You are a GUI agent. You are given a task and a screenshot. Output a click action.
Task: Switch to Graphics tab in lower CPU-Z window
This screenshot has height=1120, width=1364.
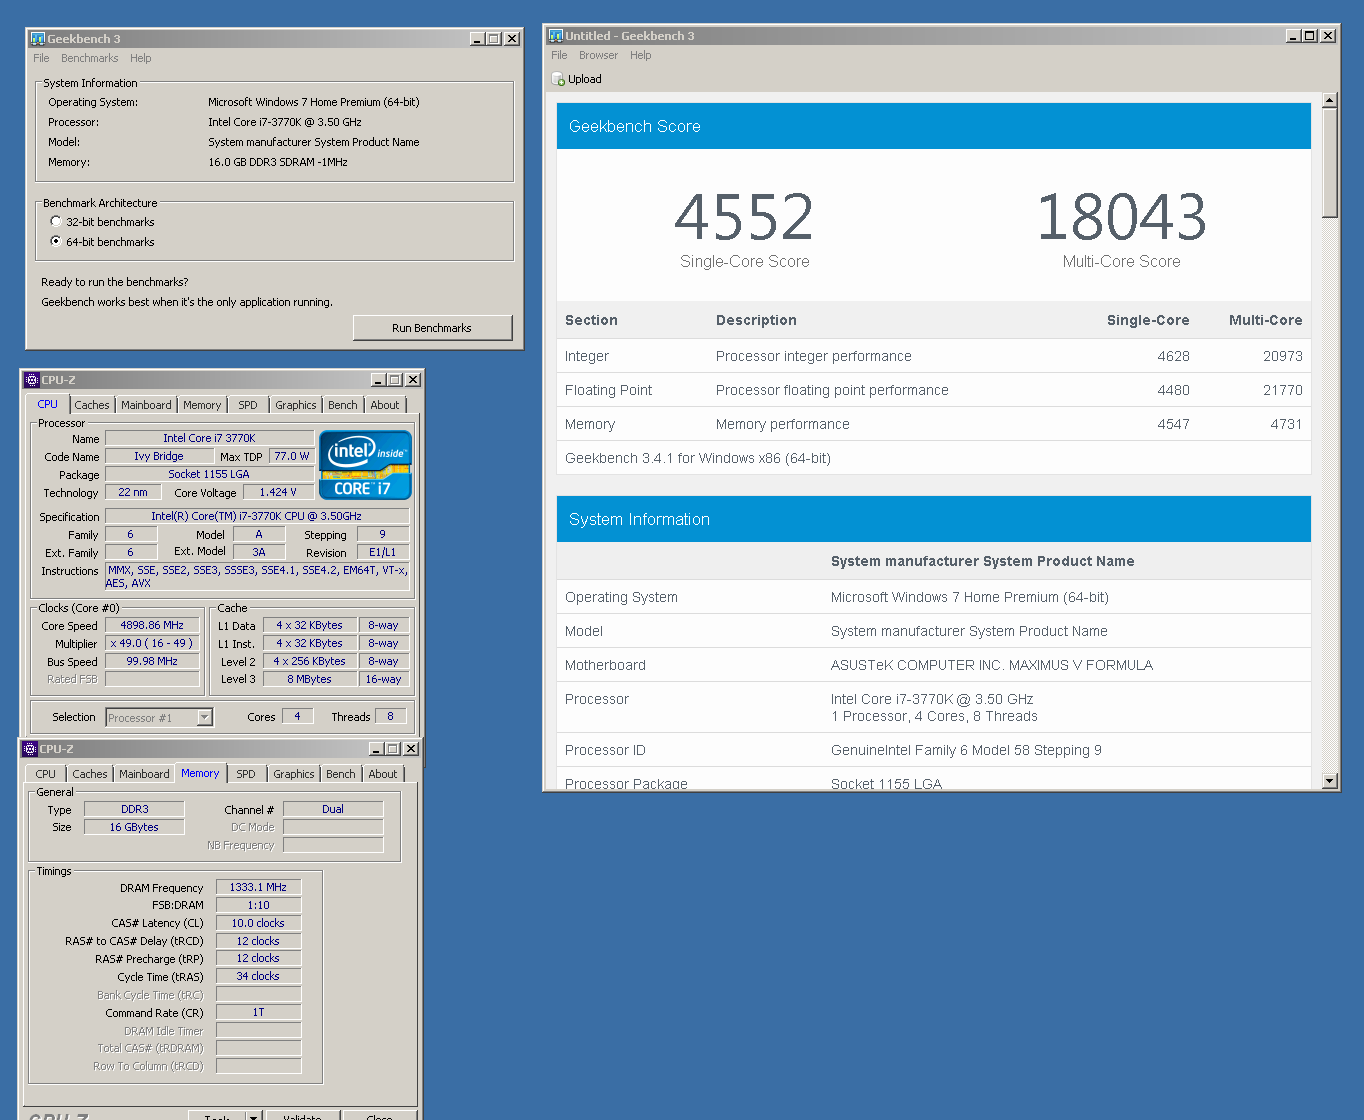point(294,774)
